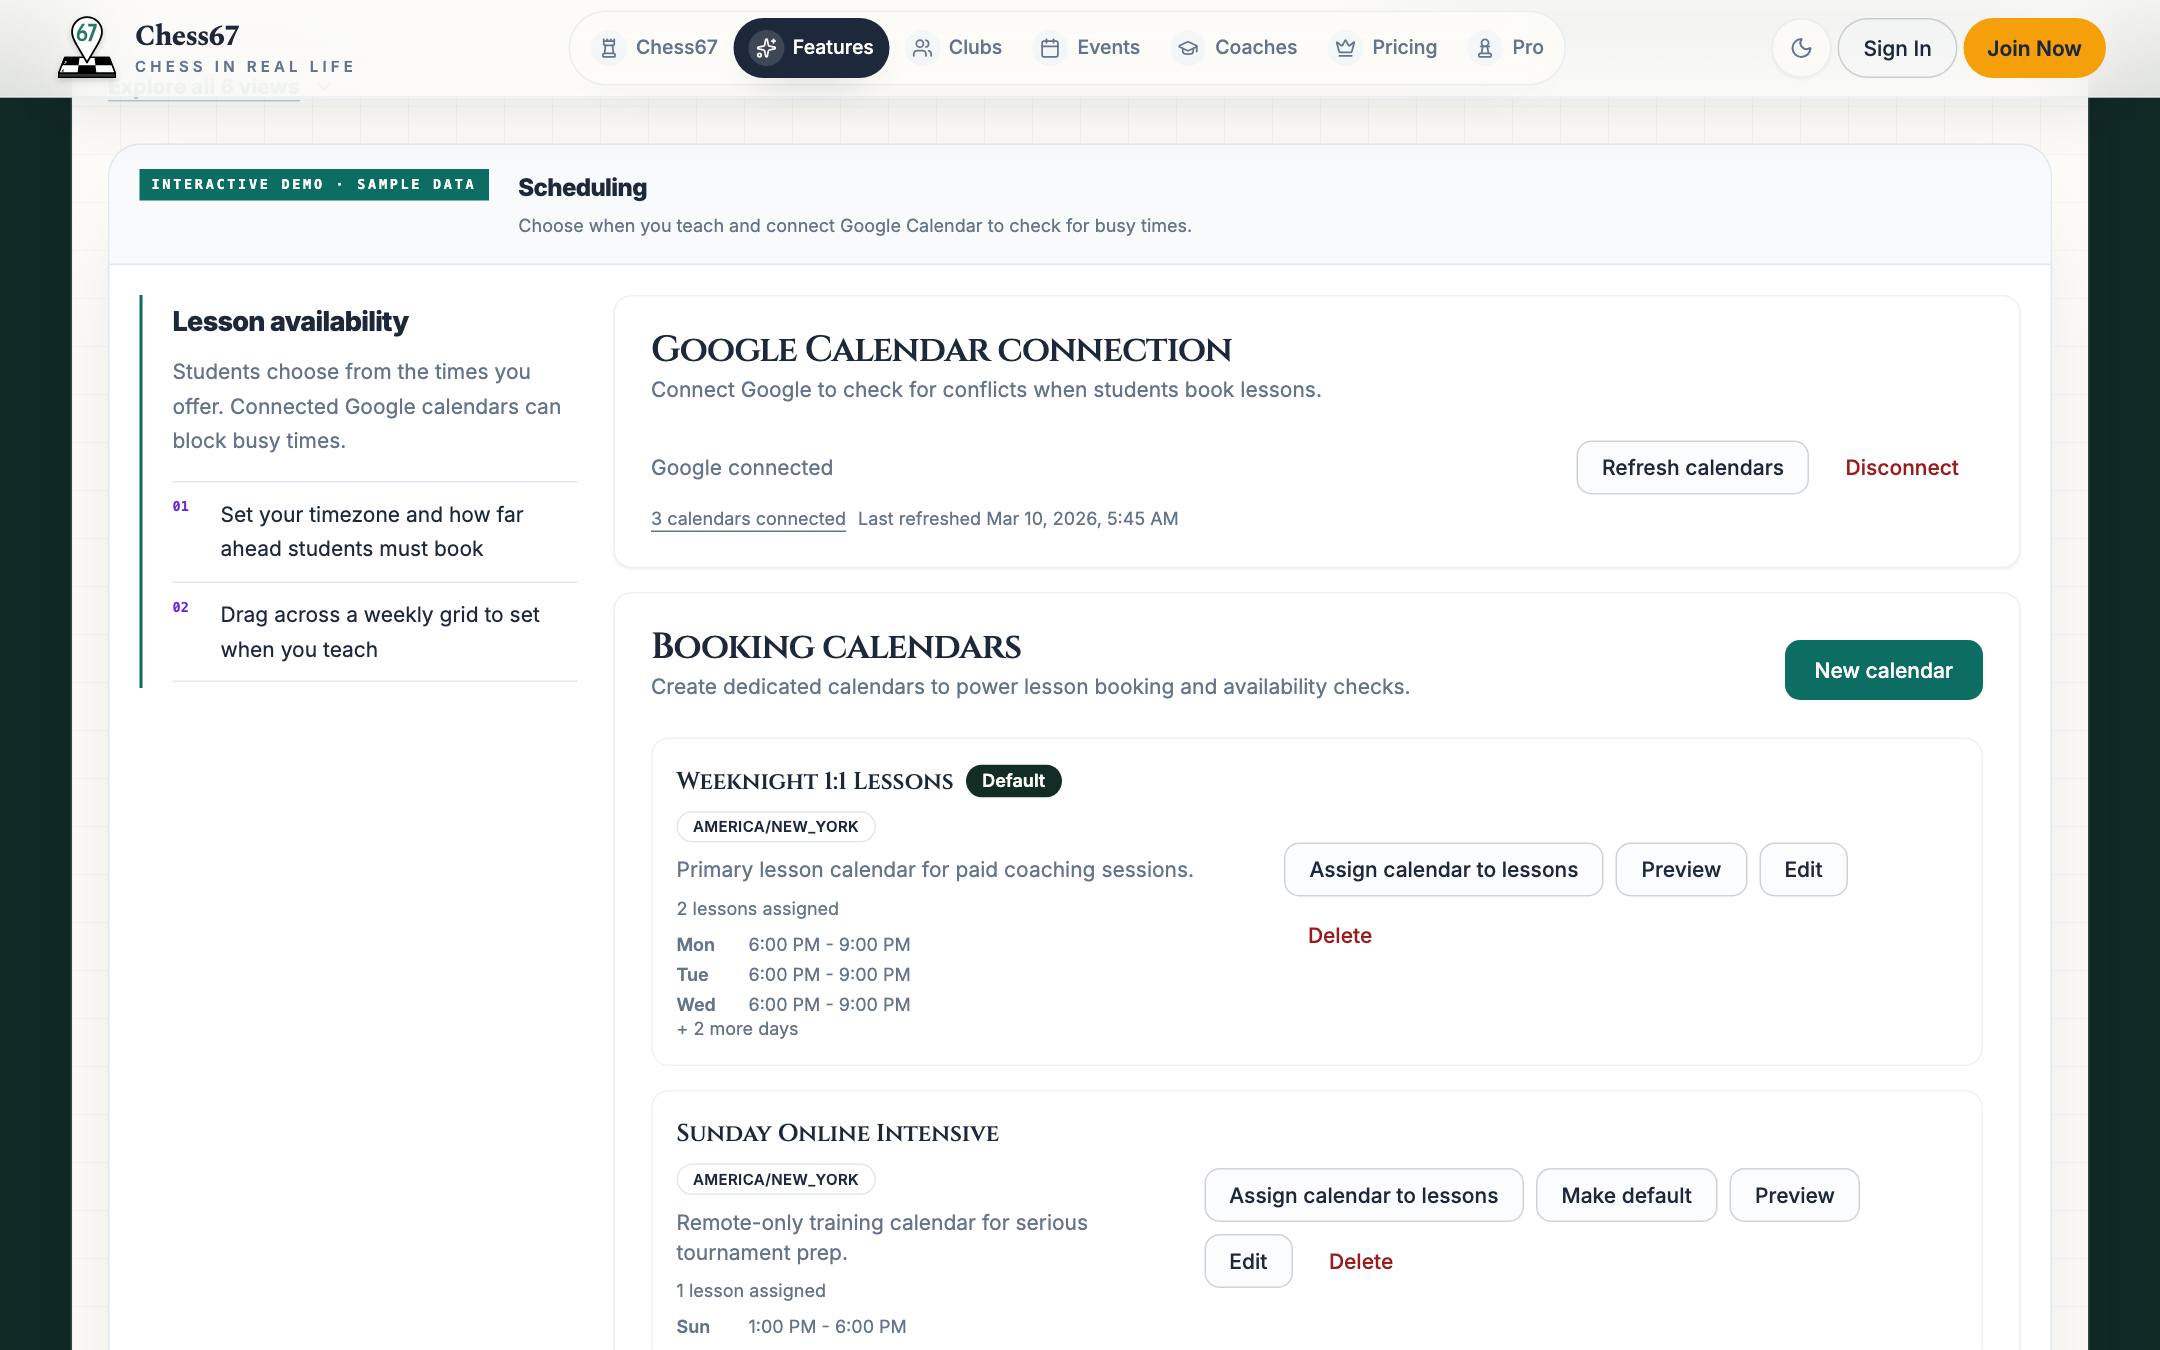Click 'Last refreshed Mar 10, 2026, 5:45 AM'

tap(1018, 519)
